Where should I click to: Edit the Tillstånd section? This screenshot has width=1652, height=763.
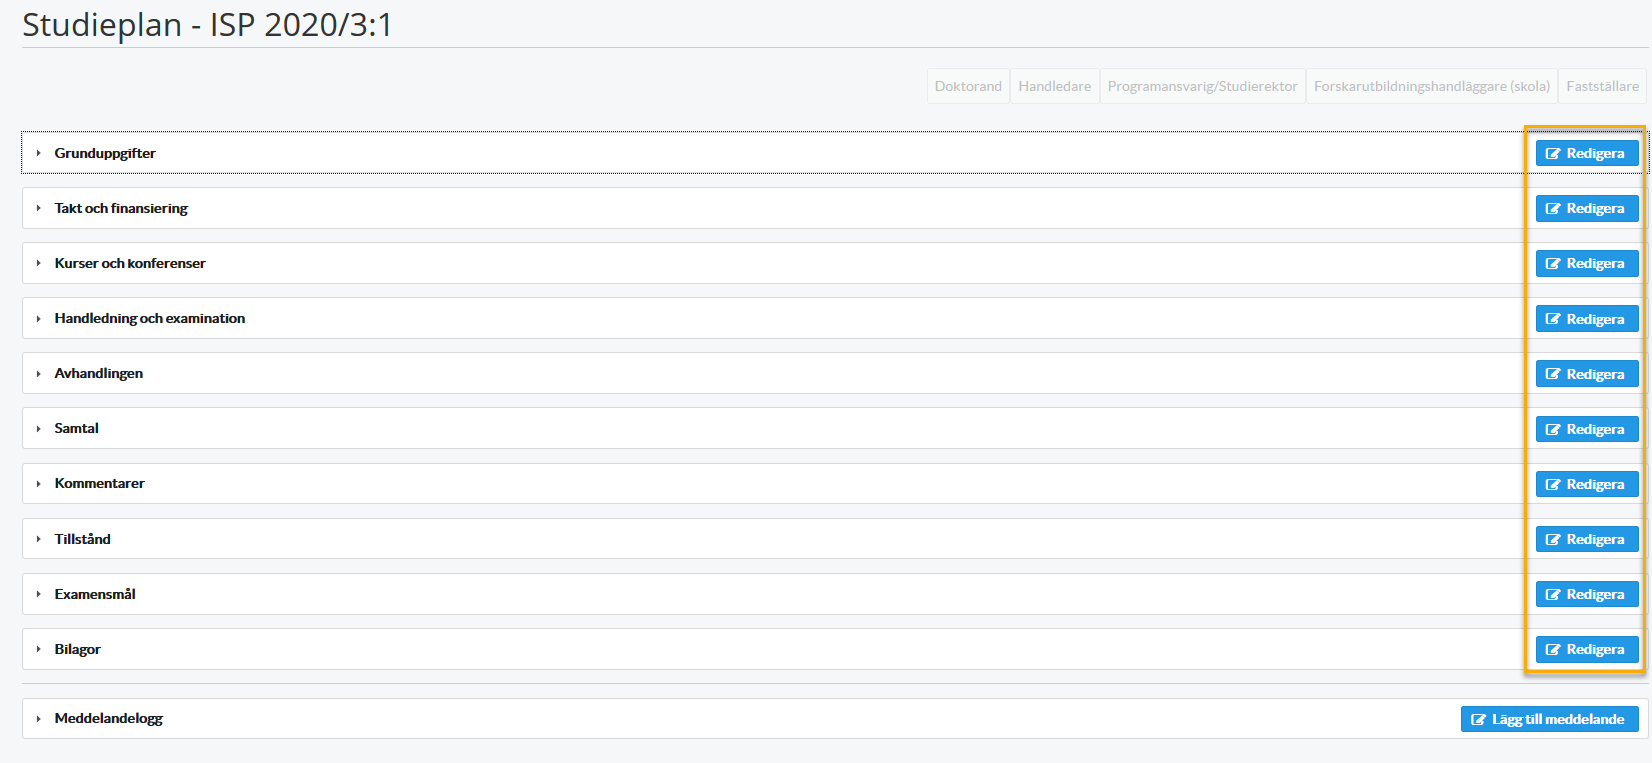point(1587,539)
